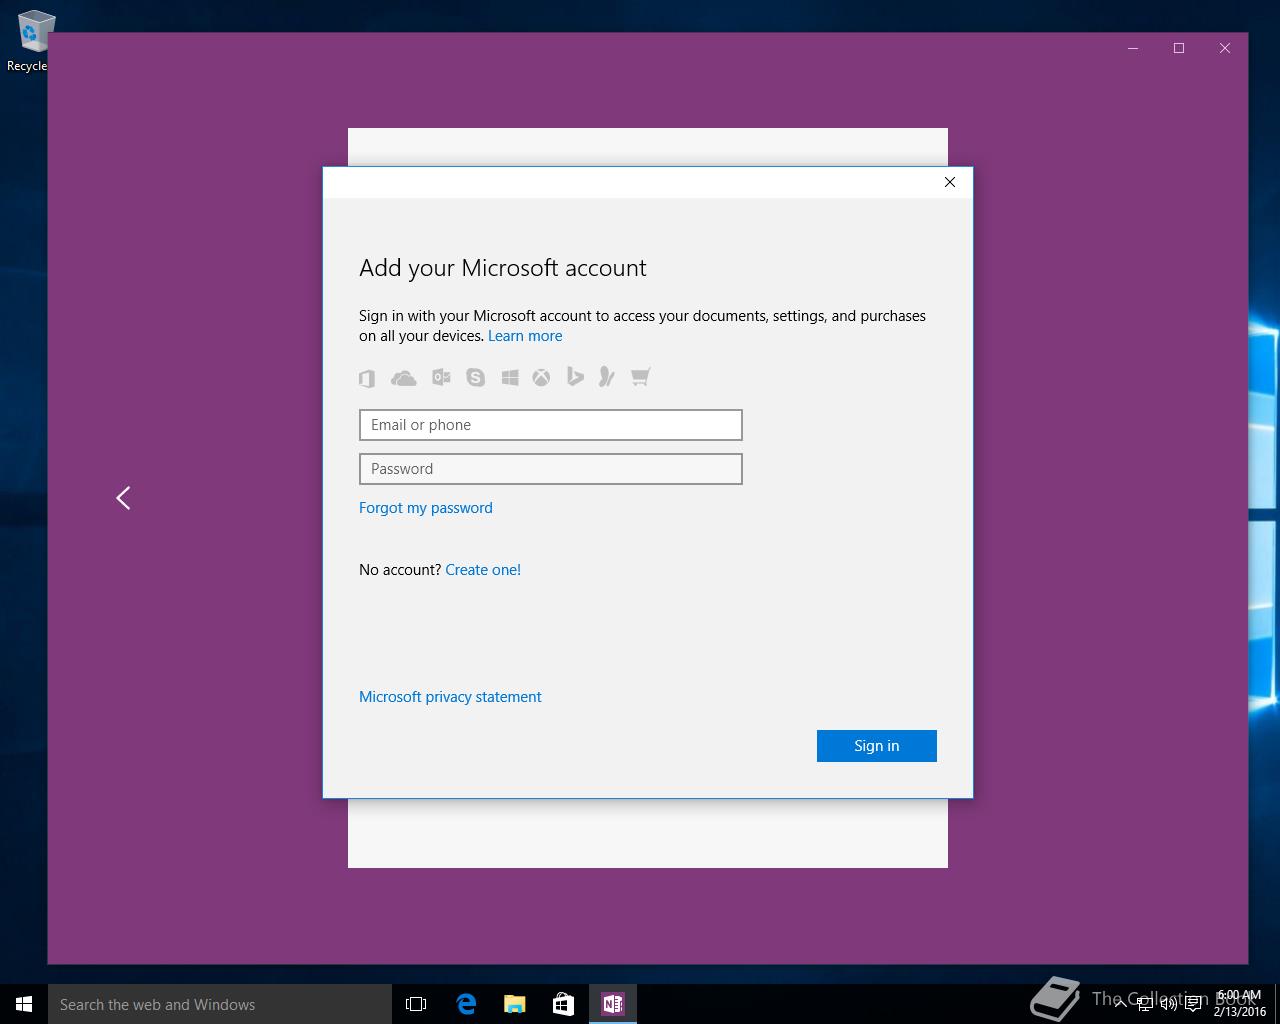Click the MSN butterfly icon
1280x1024 pixels.
coord(606,377)
